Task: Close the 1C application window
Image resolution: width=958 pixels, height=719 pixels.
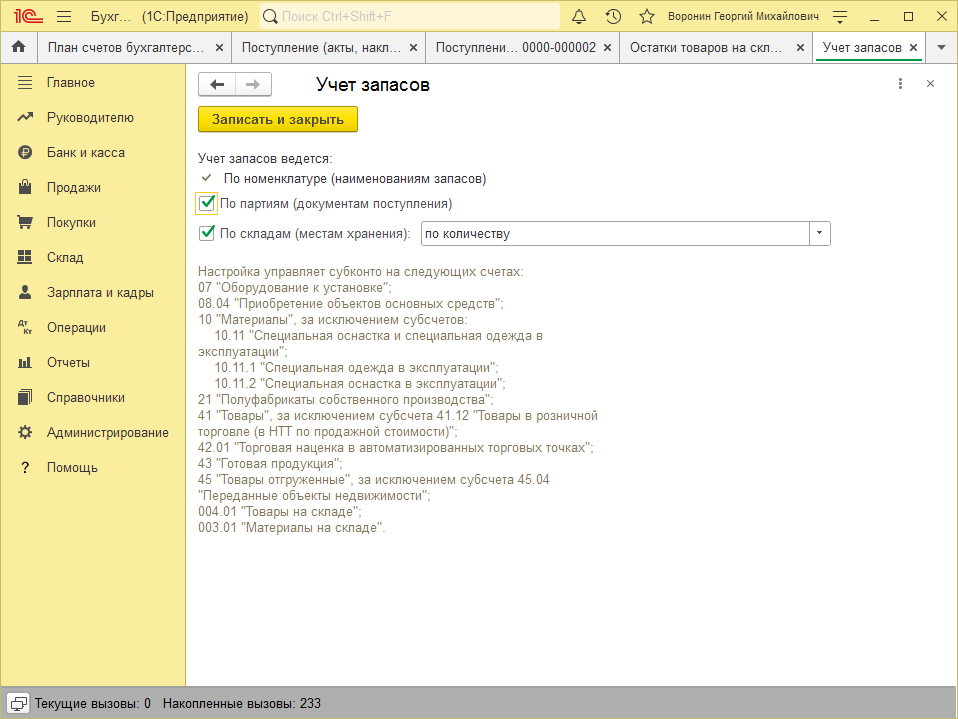Action: [942, 16]
